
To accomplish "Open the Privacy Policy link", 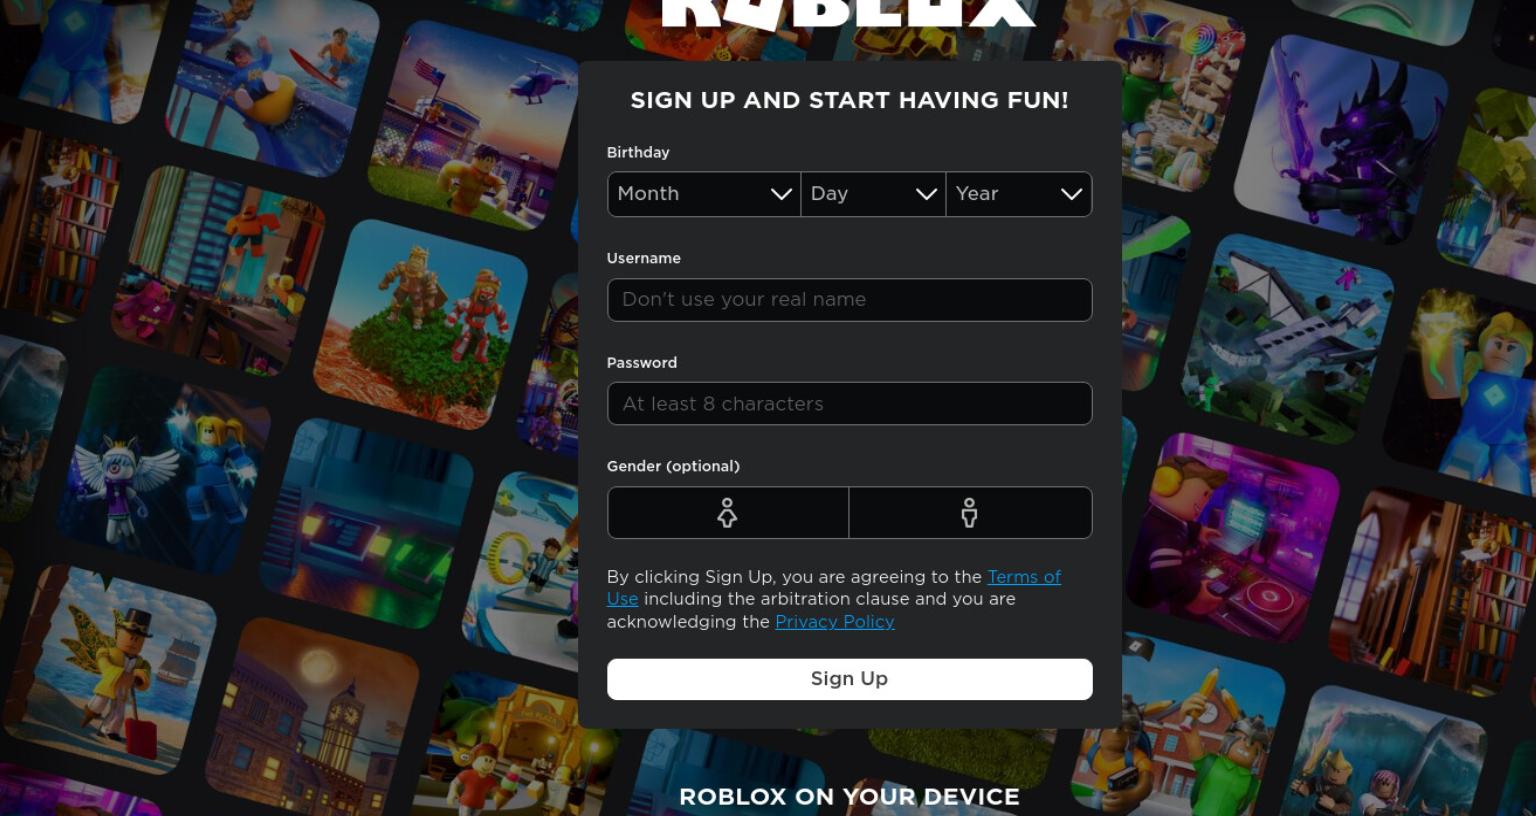I will 835,622.
